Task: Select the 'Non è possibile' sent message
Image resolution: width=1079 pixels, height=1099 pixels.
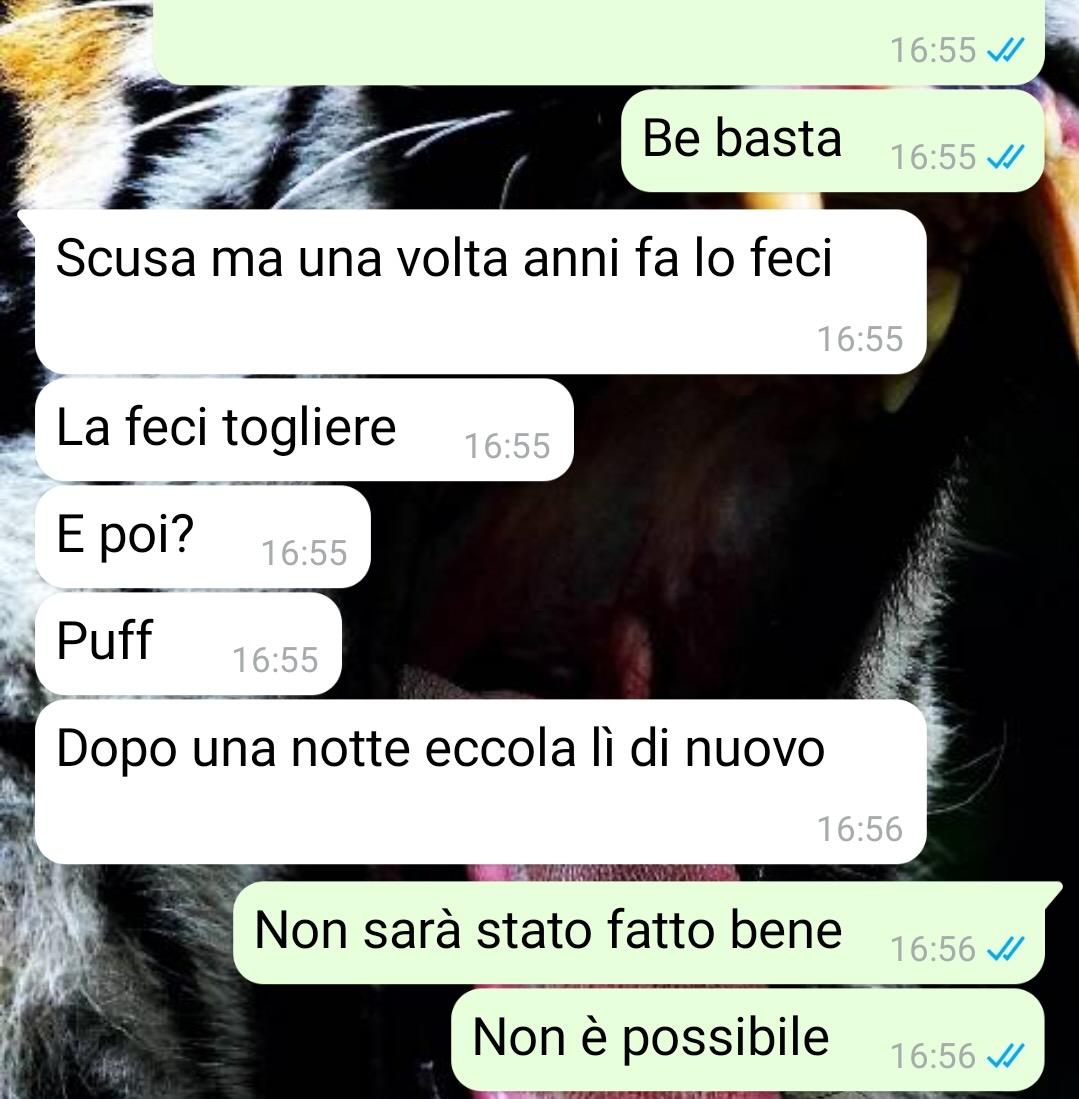Action: coord(747,1039)
